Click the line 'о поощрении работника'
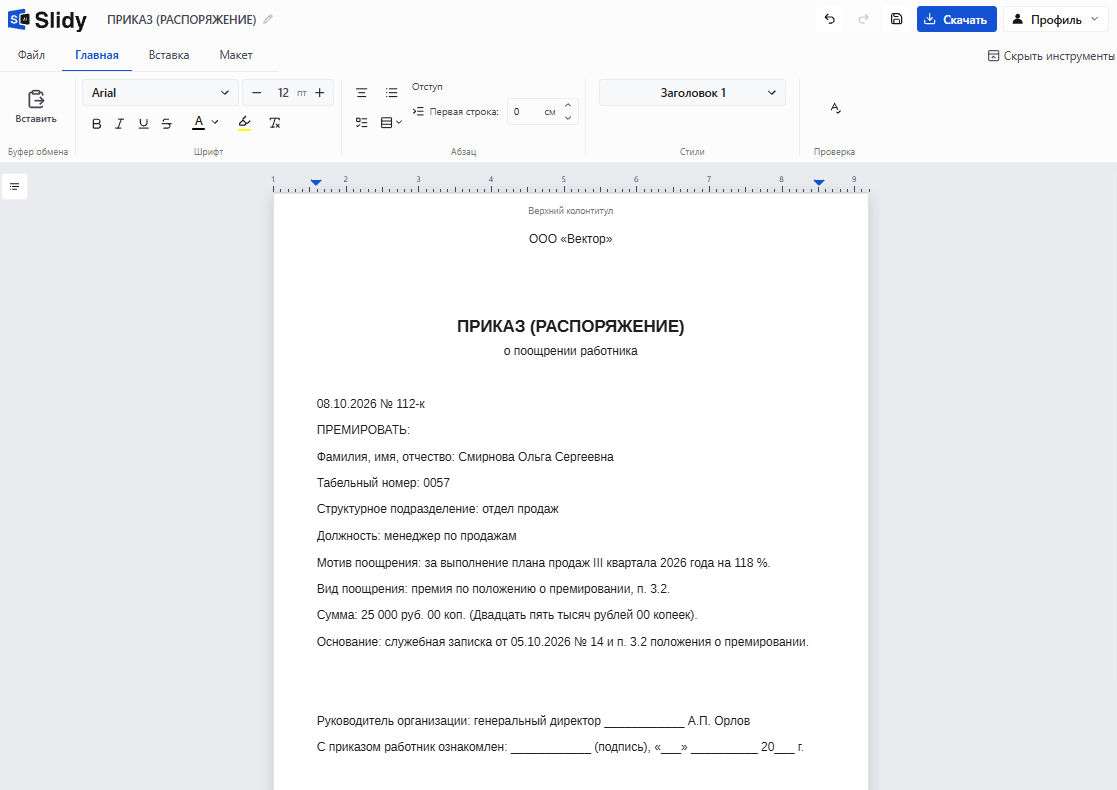 pos(571,350)
